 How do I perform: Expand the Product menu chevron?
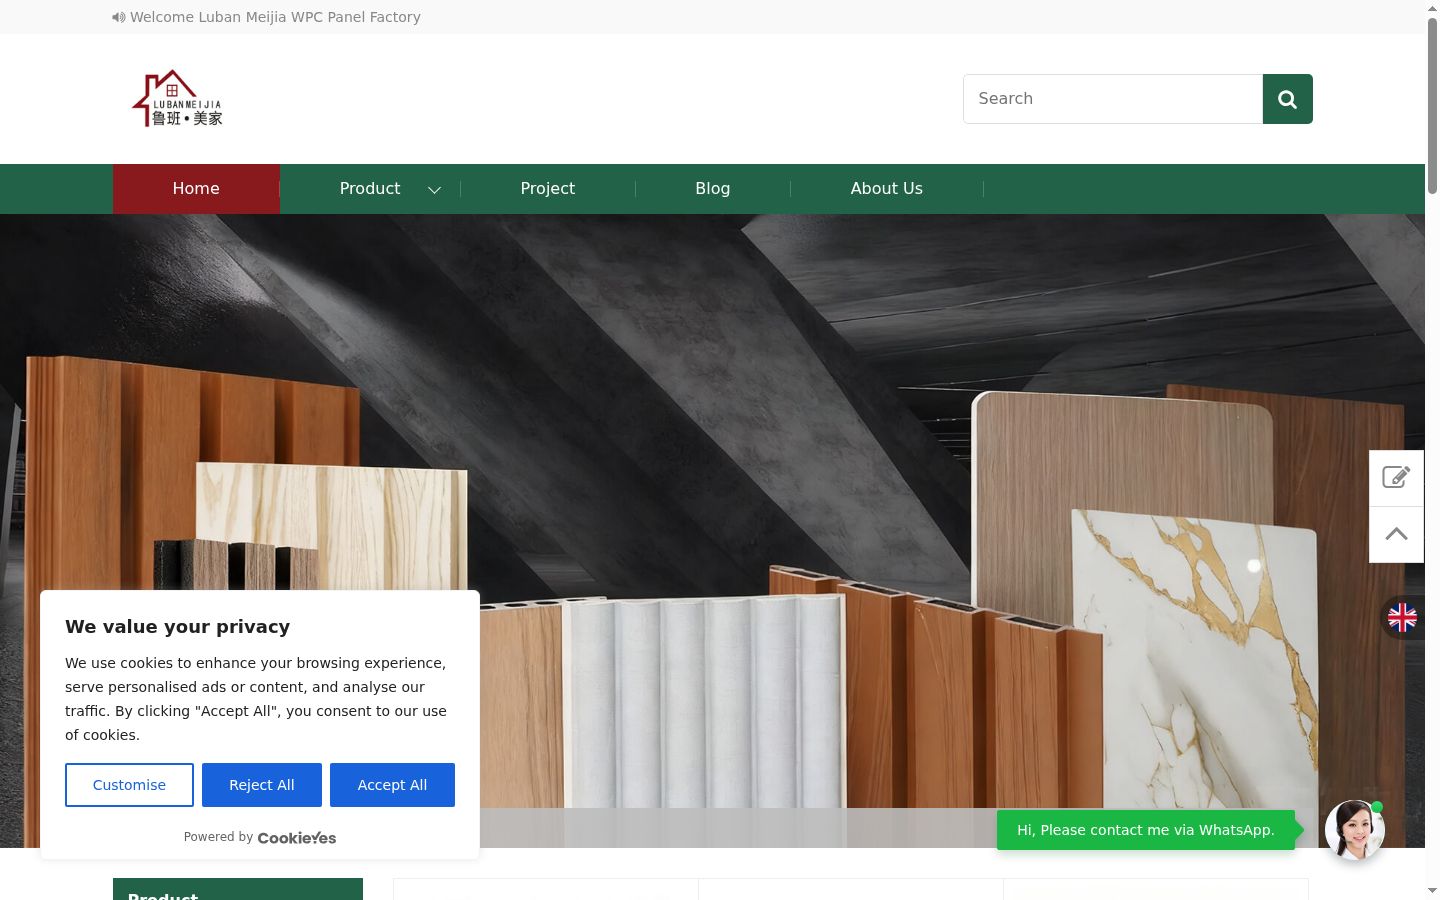click(434, 189)
